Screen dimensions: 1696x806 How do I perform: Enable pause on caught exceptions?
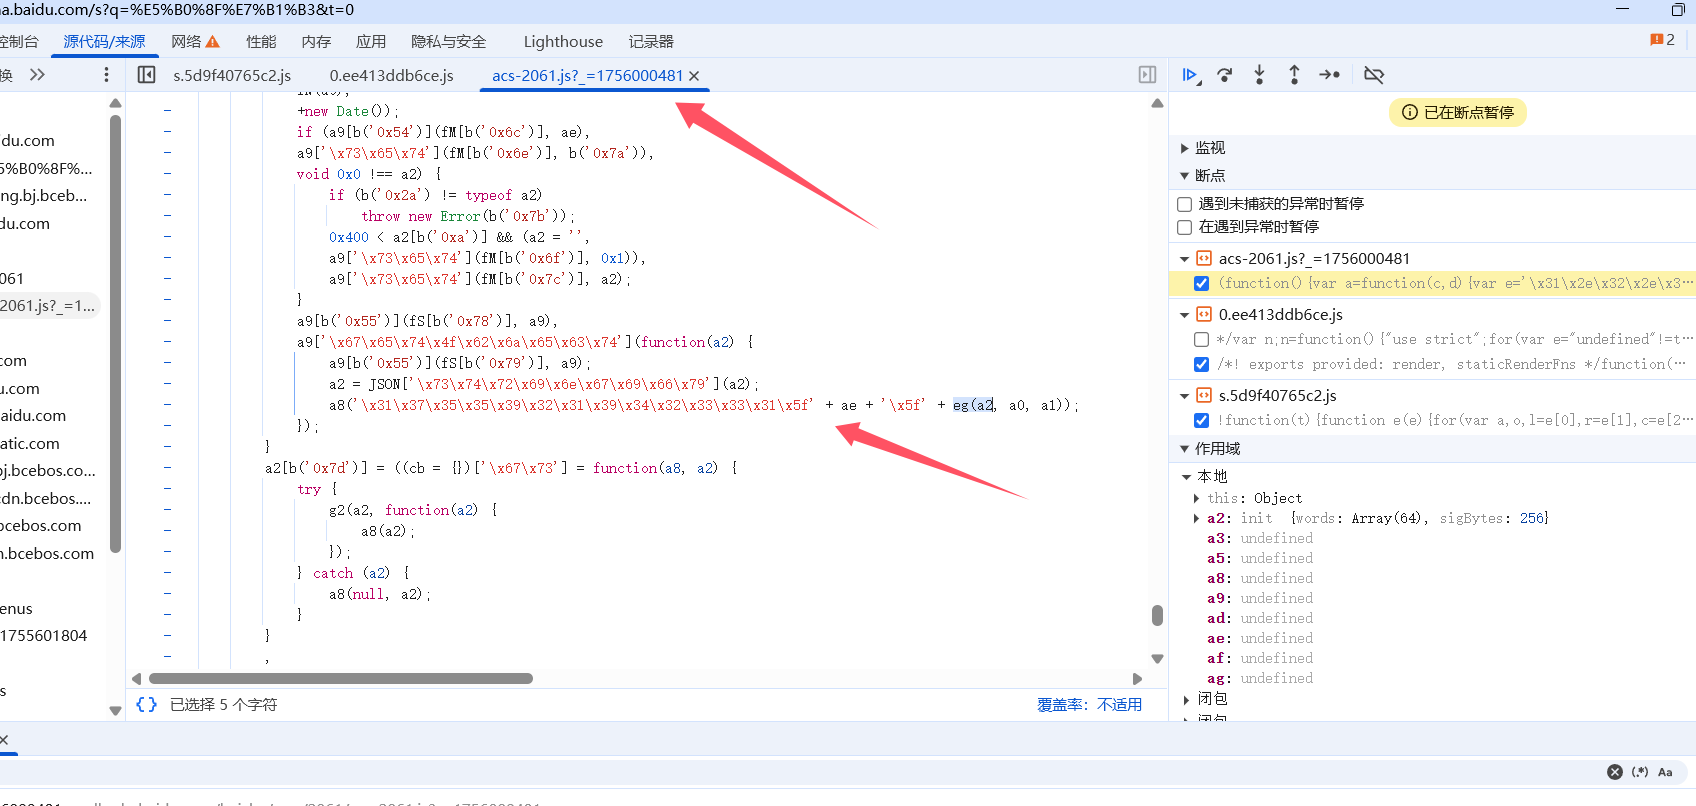click(x=1185, y=227)
